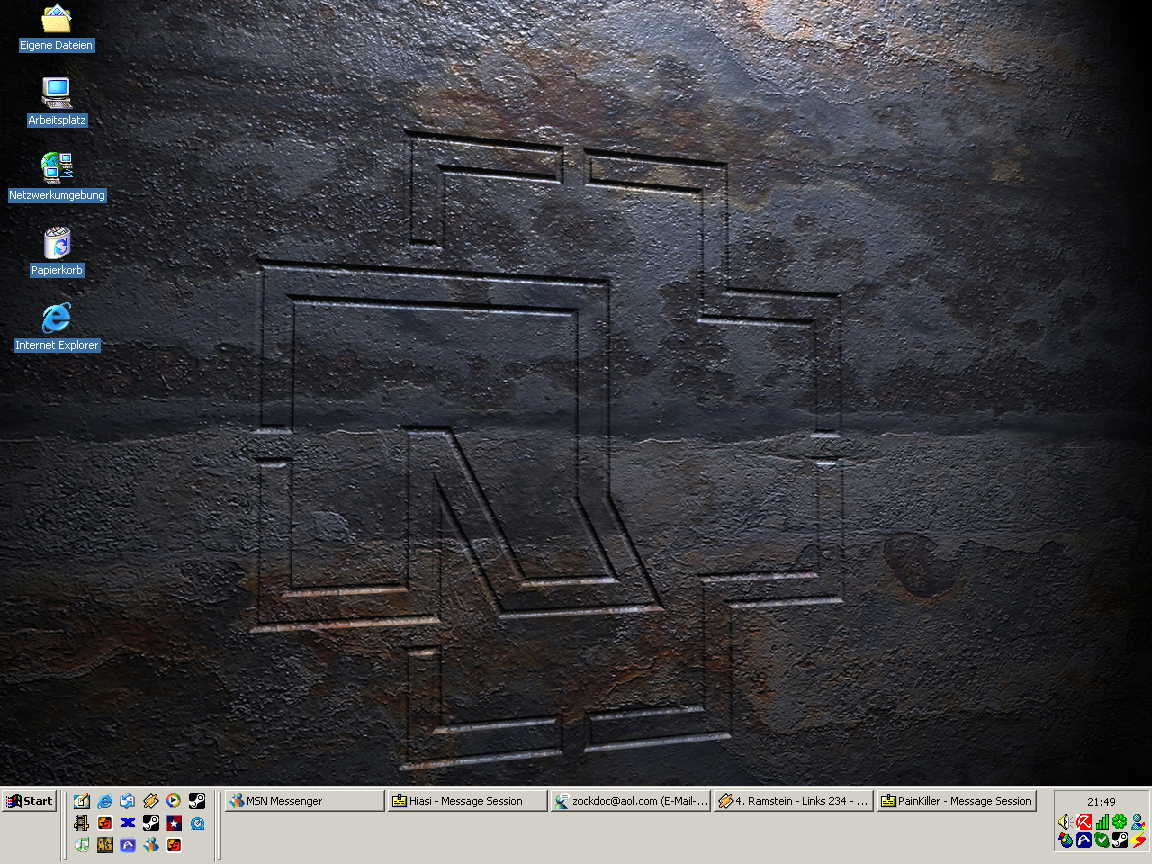Select the Internet Explorer desktop shortcut
The height and width of the screenshot is (864, 1152).
[x=57, y=327]
